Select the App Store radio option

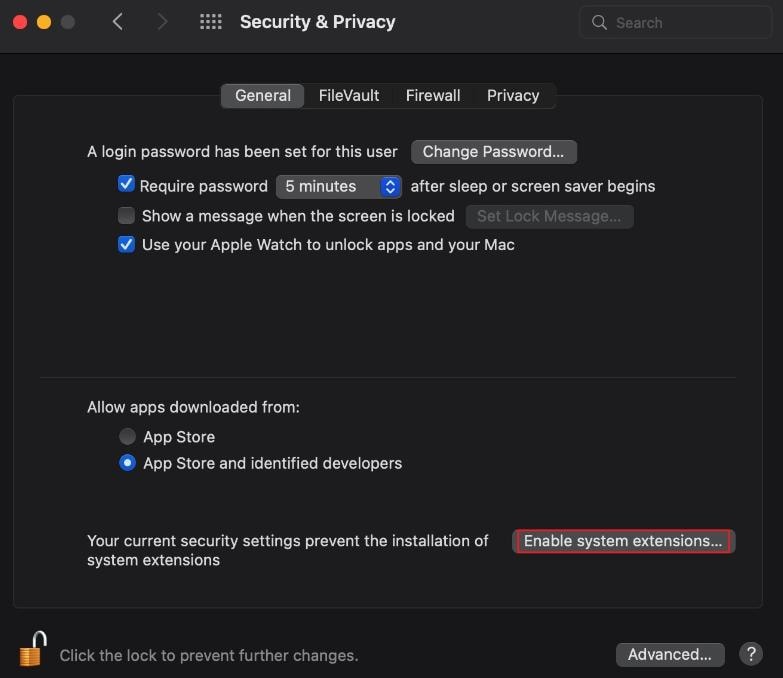[127, 436]
